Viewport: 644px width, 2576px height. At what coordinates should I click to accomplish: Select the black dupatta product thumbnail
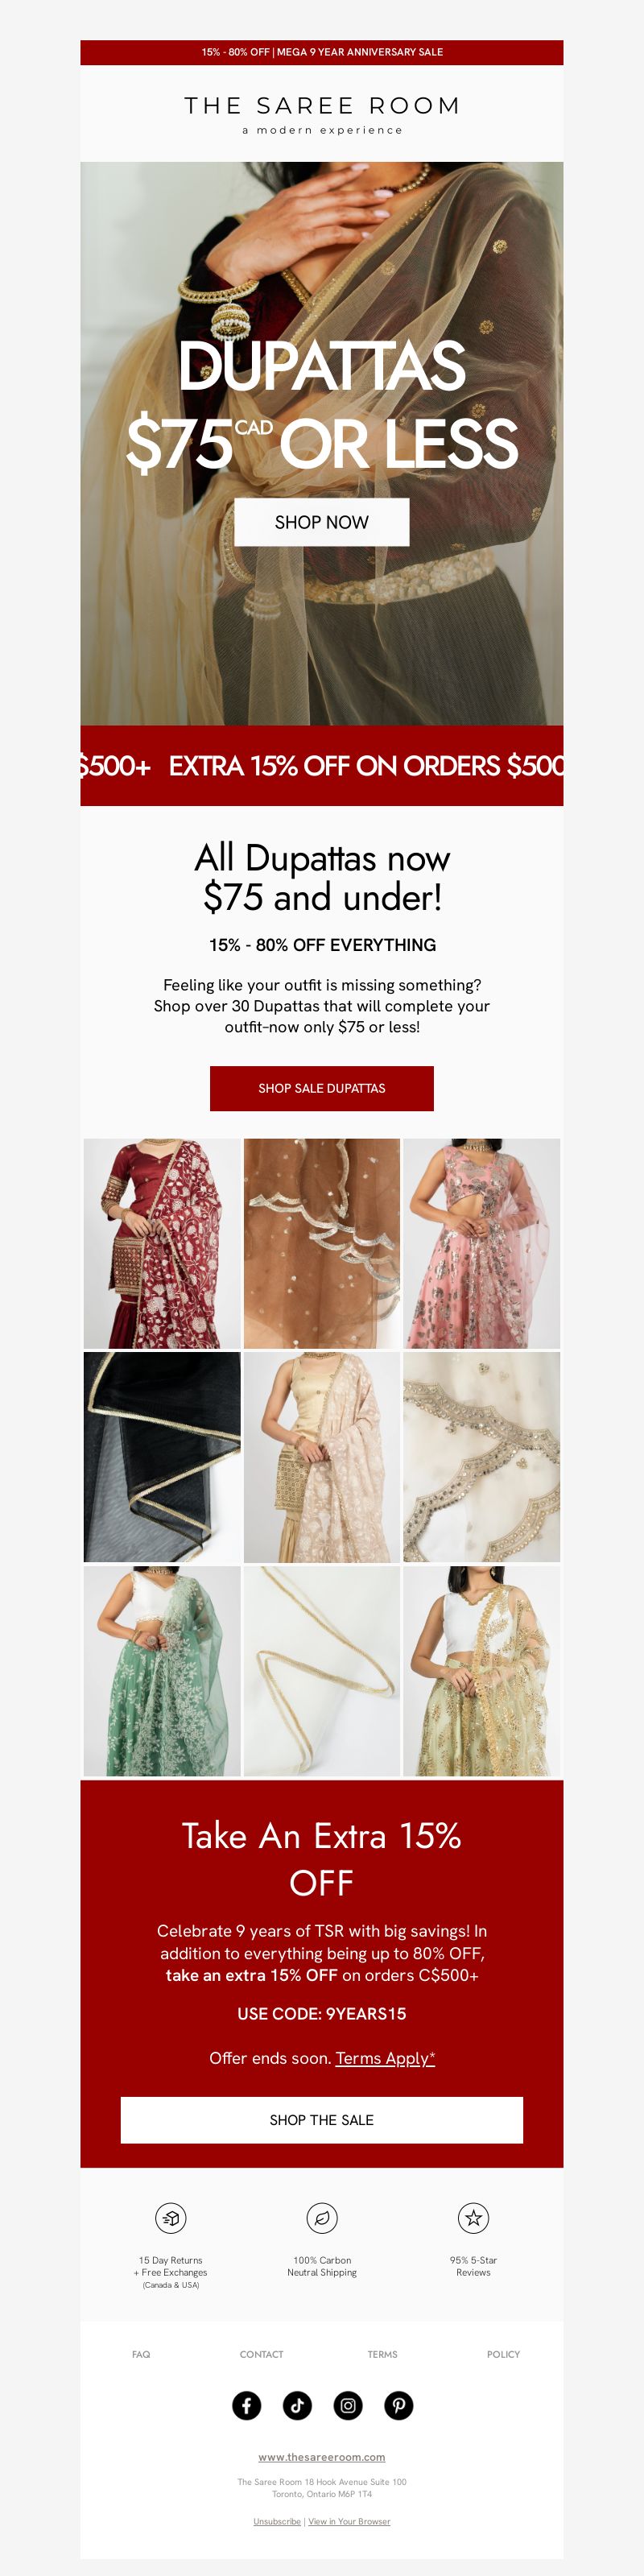click(x=162, y=1457)
